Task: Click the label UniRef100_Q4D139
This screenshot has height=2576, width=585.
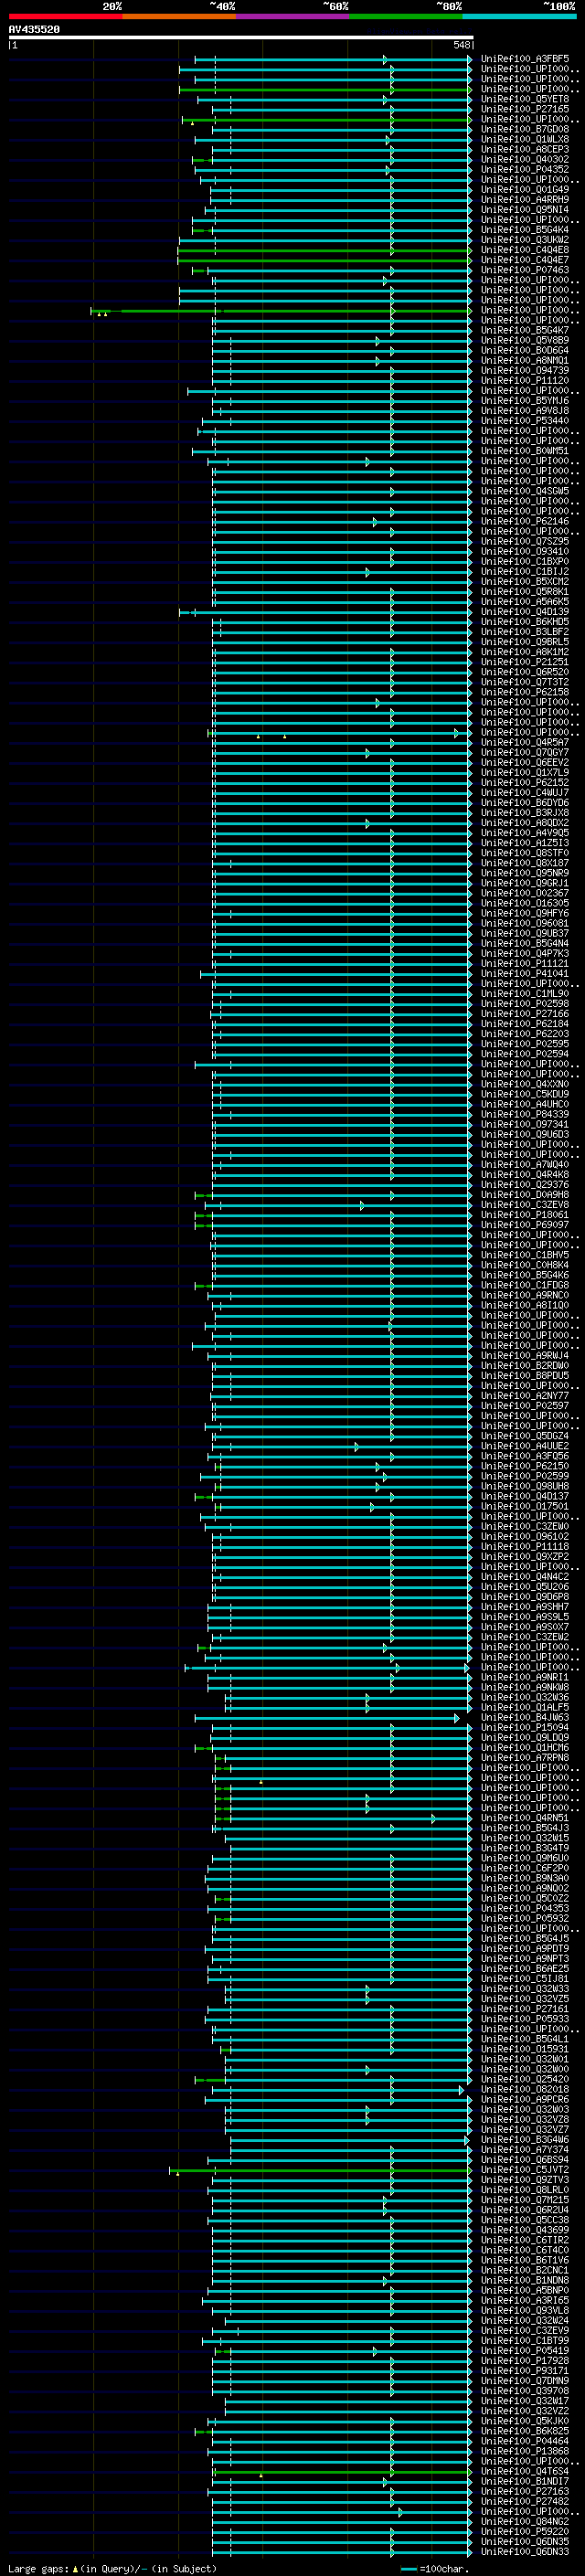Action: tap(524, 612)
